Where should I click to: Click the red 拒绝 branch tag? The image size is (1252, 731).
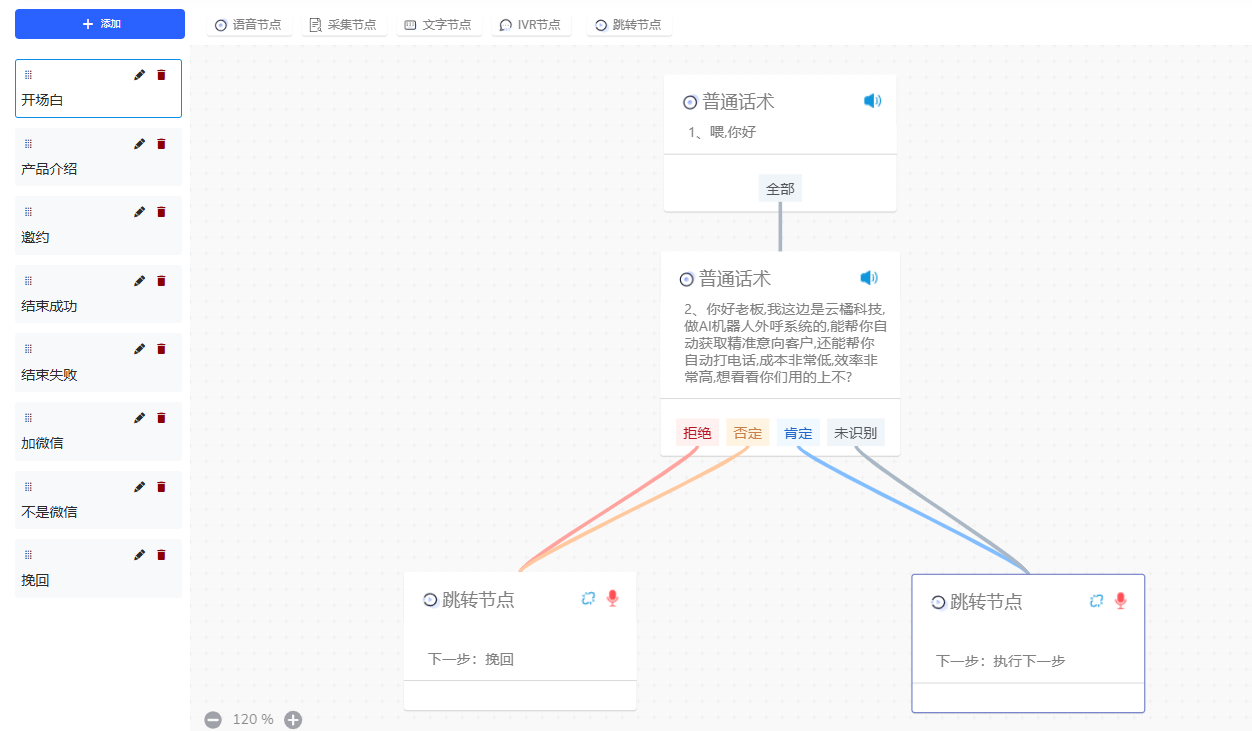697,433
